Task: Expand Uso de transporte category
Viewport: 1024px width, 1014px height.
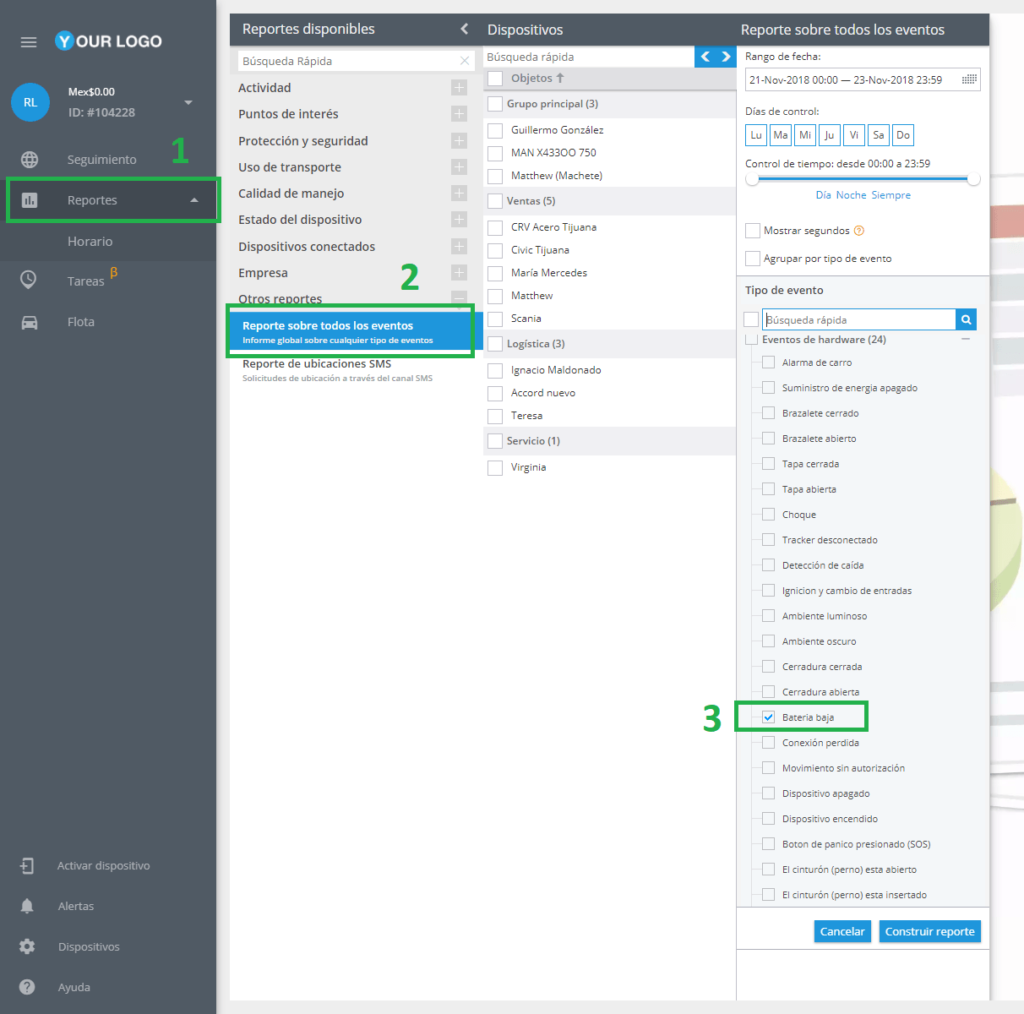Action: click(x=459, y=167)
